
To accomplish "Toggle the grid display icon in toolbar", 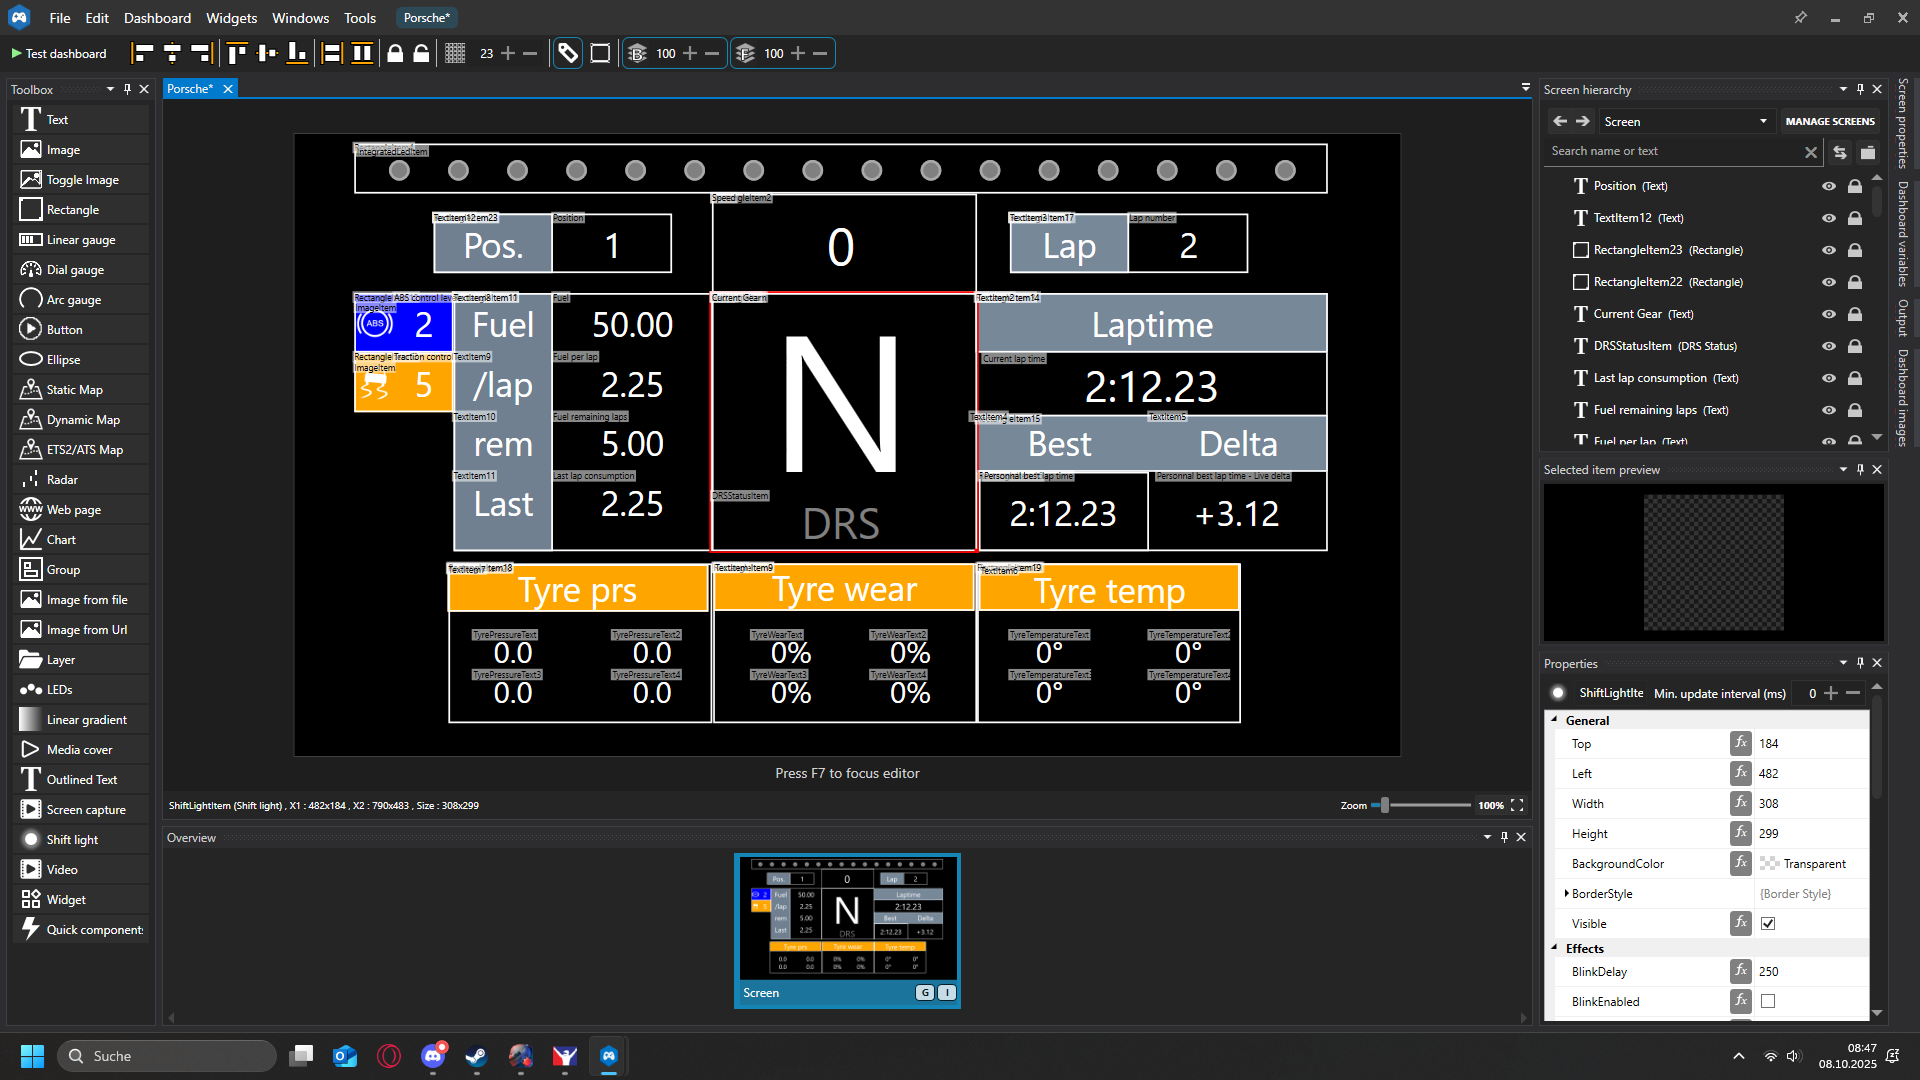I will pos(455,54).
